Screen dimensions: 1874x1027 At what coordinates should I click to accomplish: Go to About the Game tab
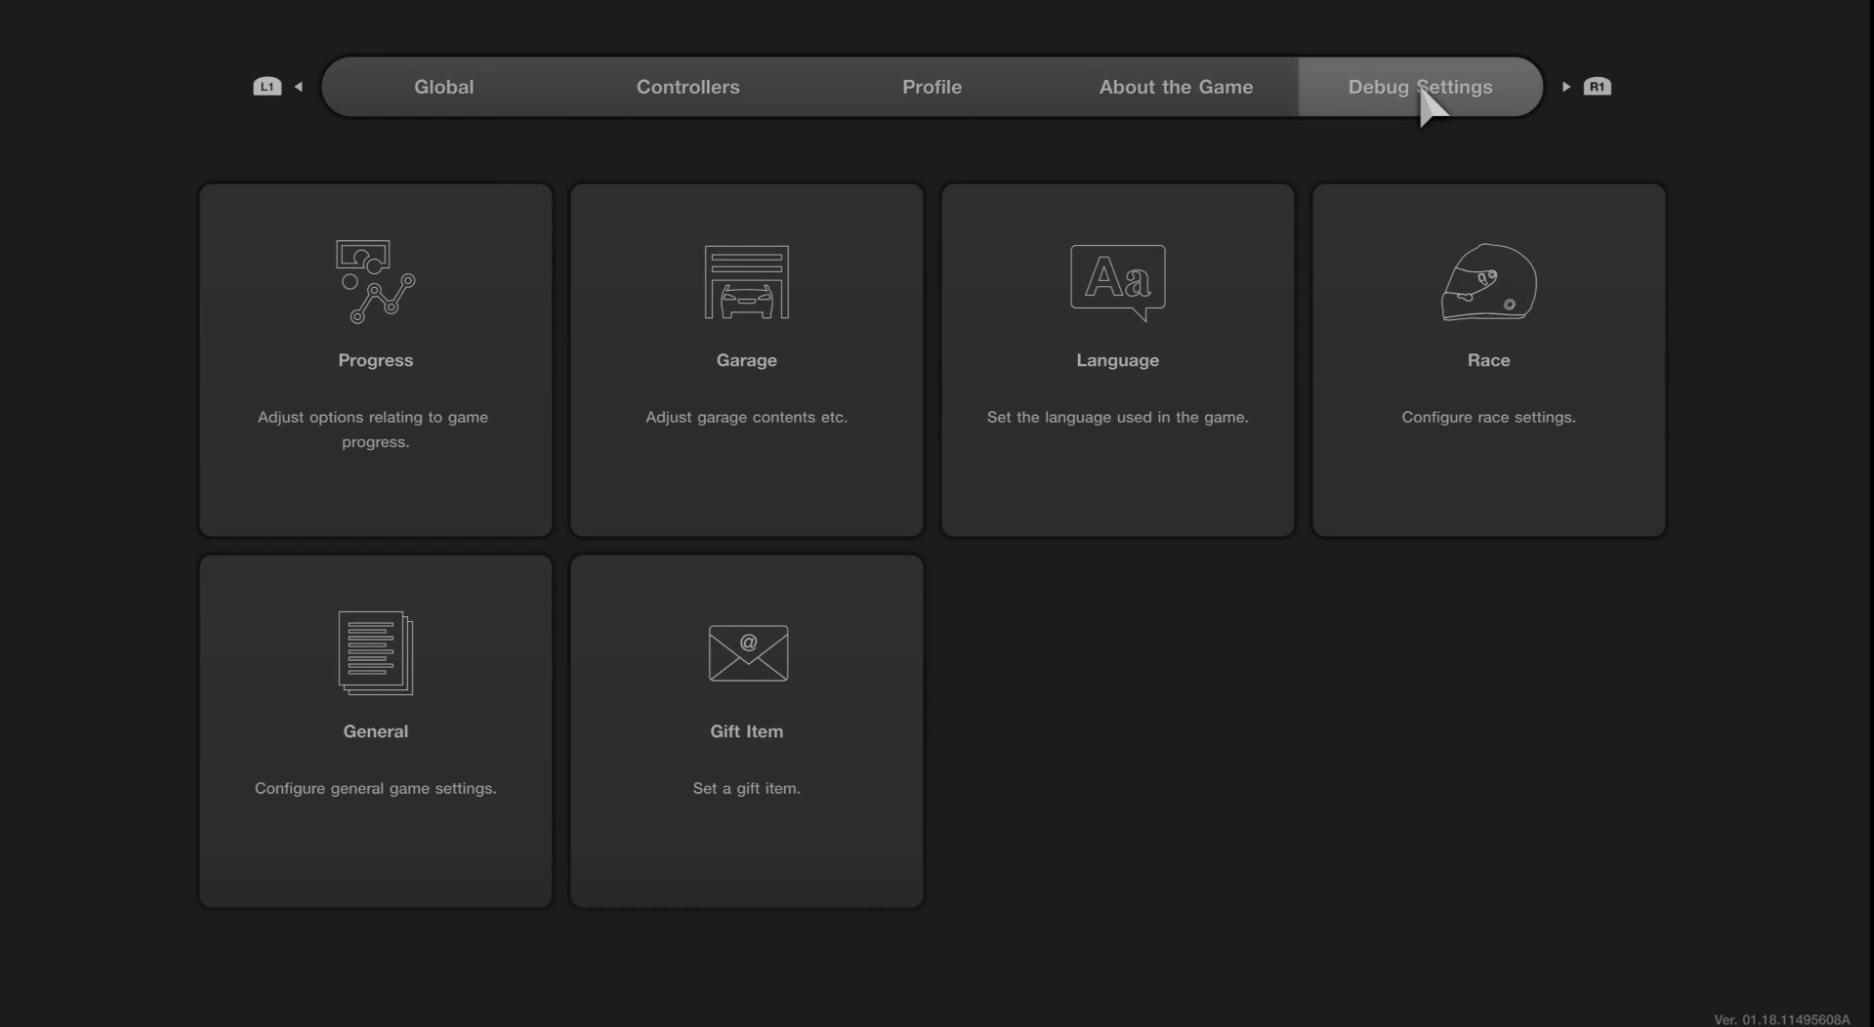point(1176,87)
